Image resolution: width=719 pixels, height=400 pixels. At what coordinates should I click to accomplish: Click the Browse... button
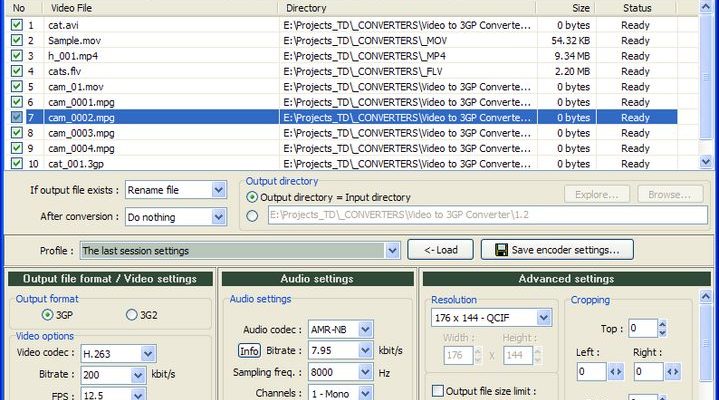[670, 194]
